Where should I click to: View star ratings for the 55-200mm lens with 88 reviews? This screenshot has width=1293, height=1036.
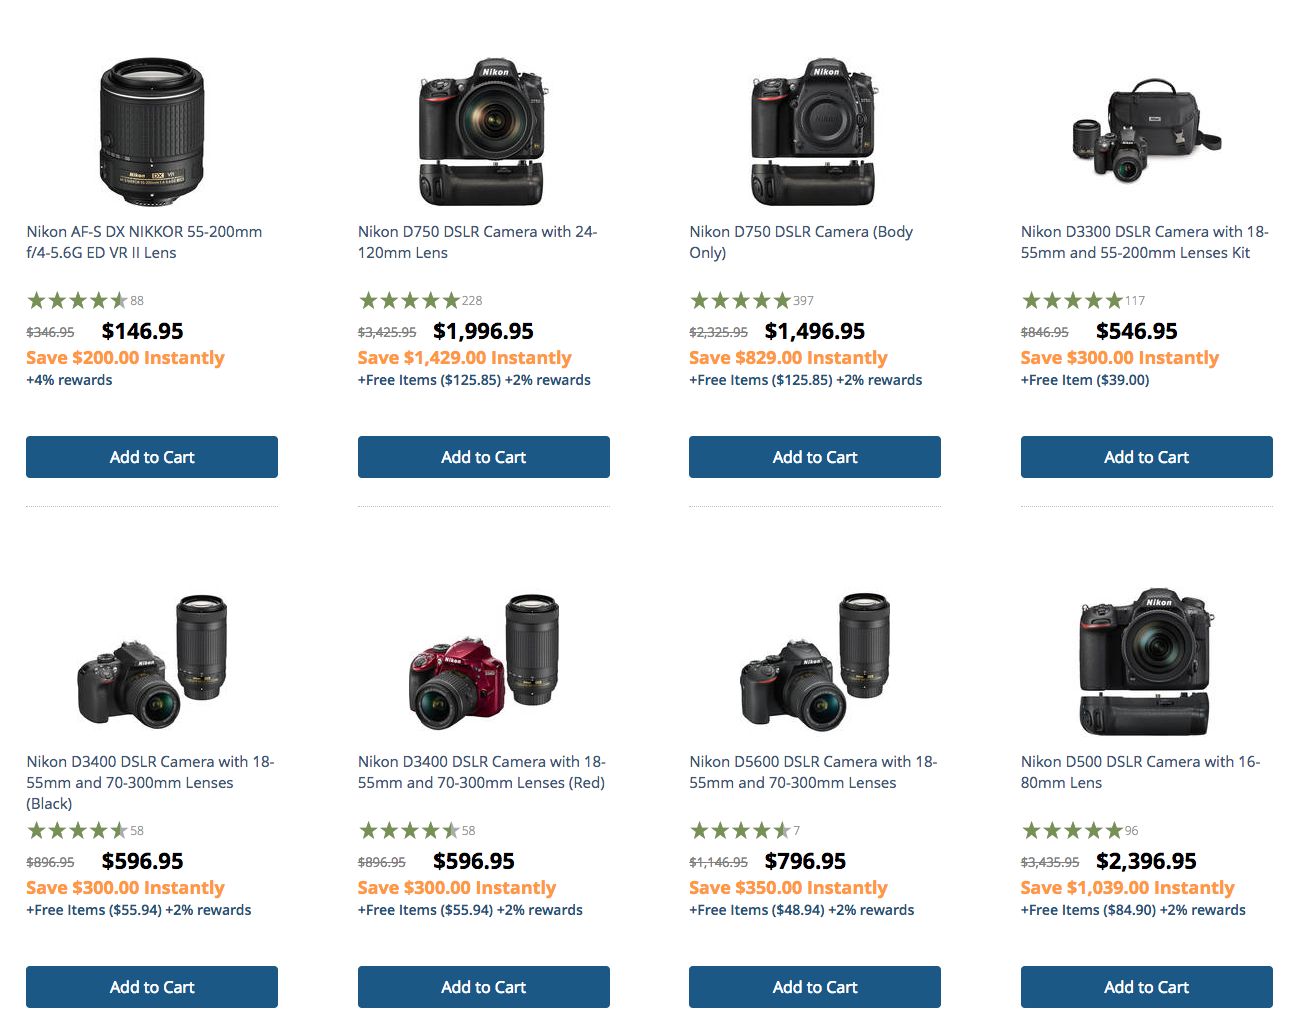[x=85, y=300]
